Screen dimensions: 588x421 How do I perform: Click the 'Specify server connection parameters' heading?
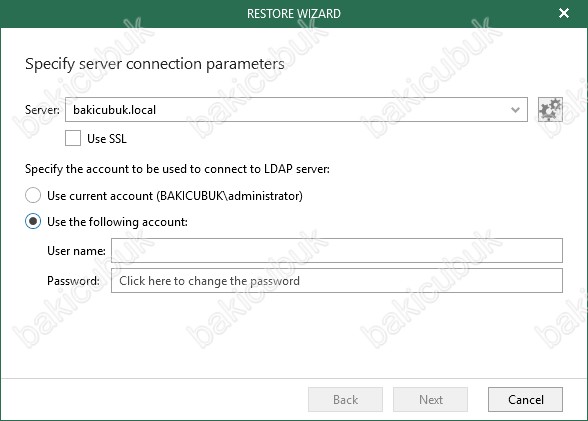coord(155,64)
